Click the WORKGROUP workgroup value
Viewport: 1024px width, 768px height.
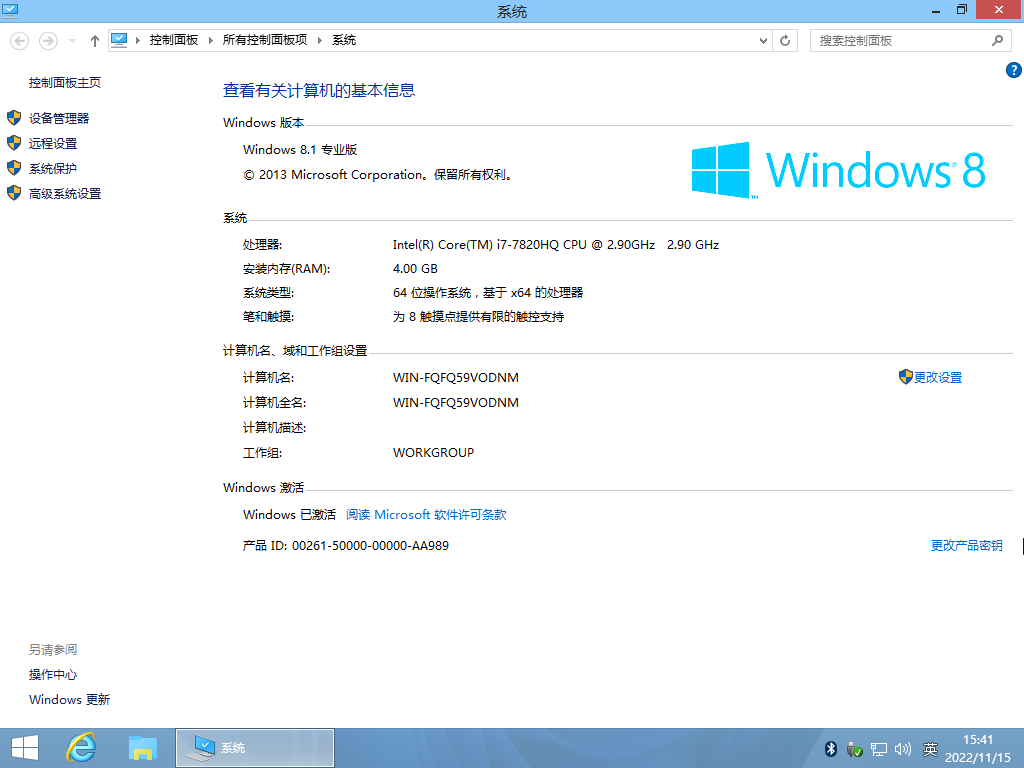point(433,453)
